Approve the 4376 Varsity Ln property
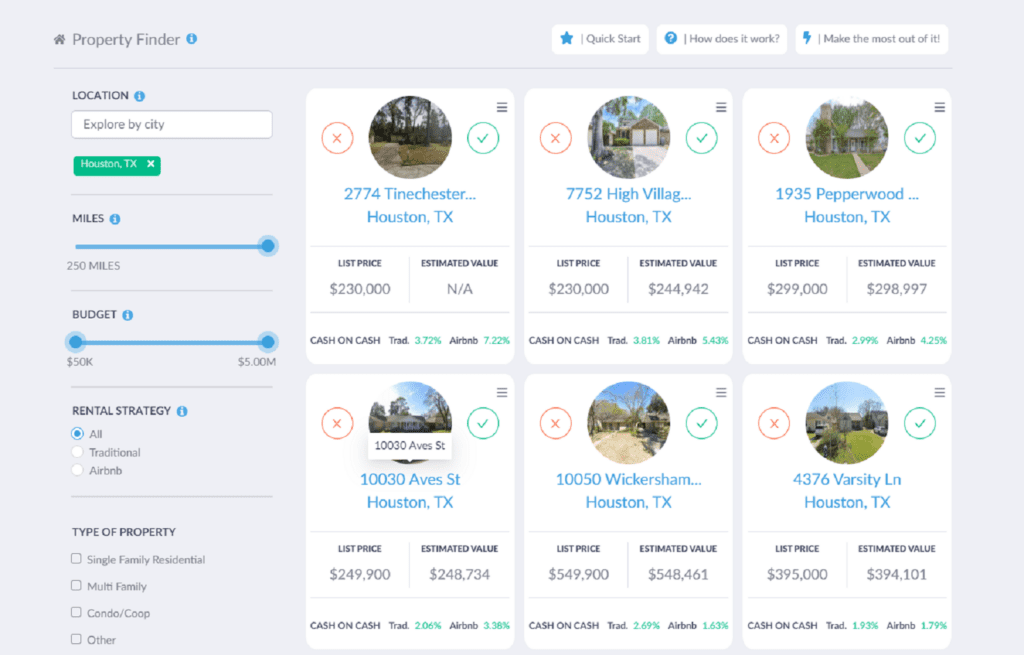 [x=919, y=423]
